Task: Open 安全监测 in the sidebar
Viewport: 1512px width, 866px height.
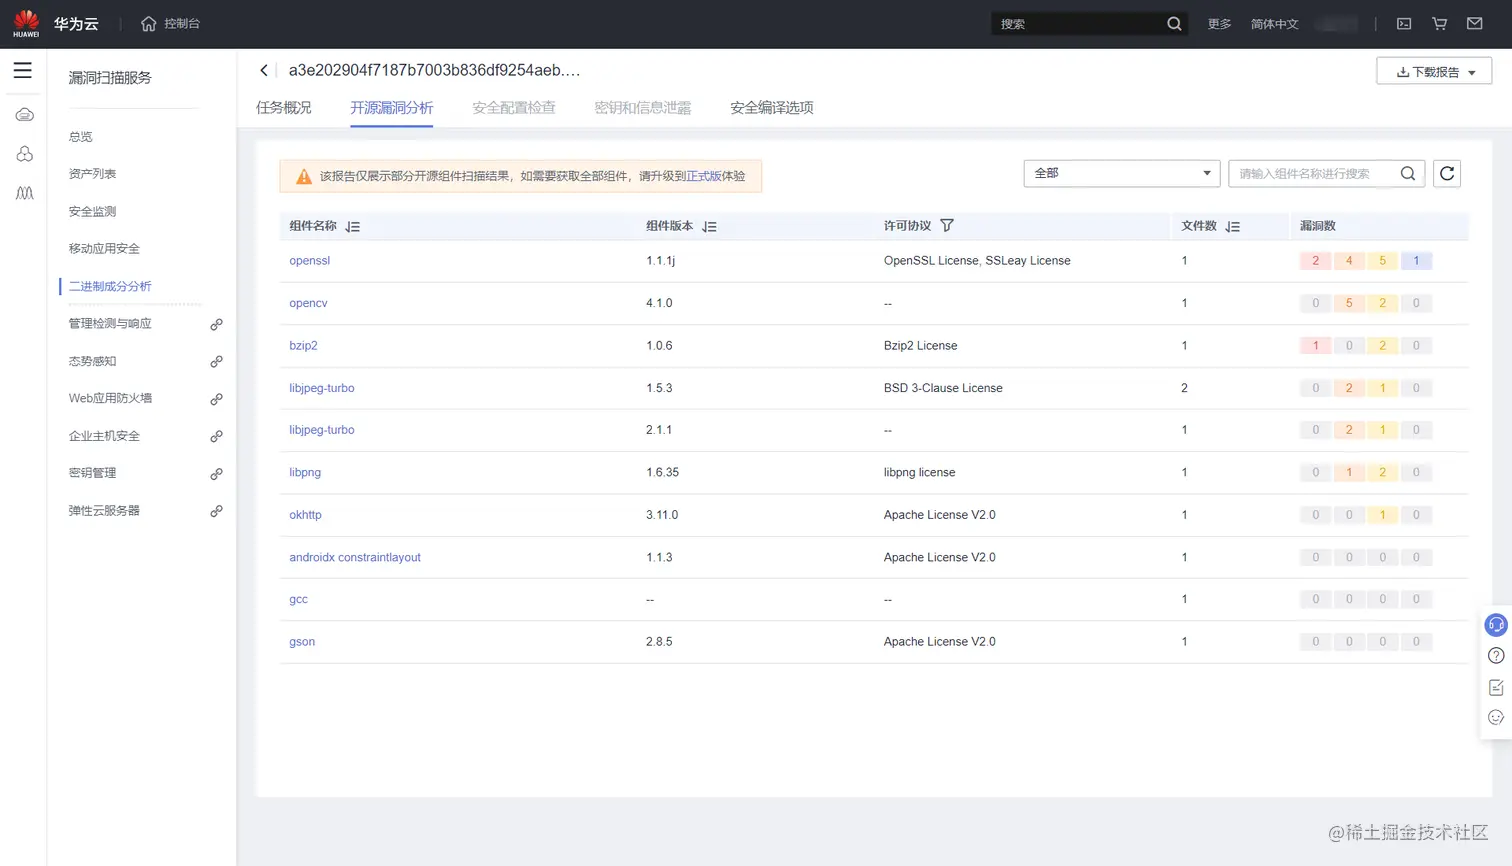Action: (x=92, y=211)
